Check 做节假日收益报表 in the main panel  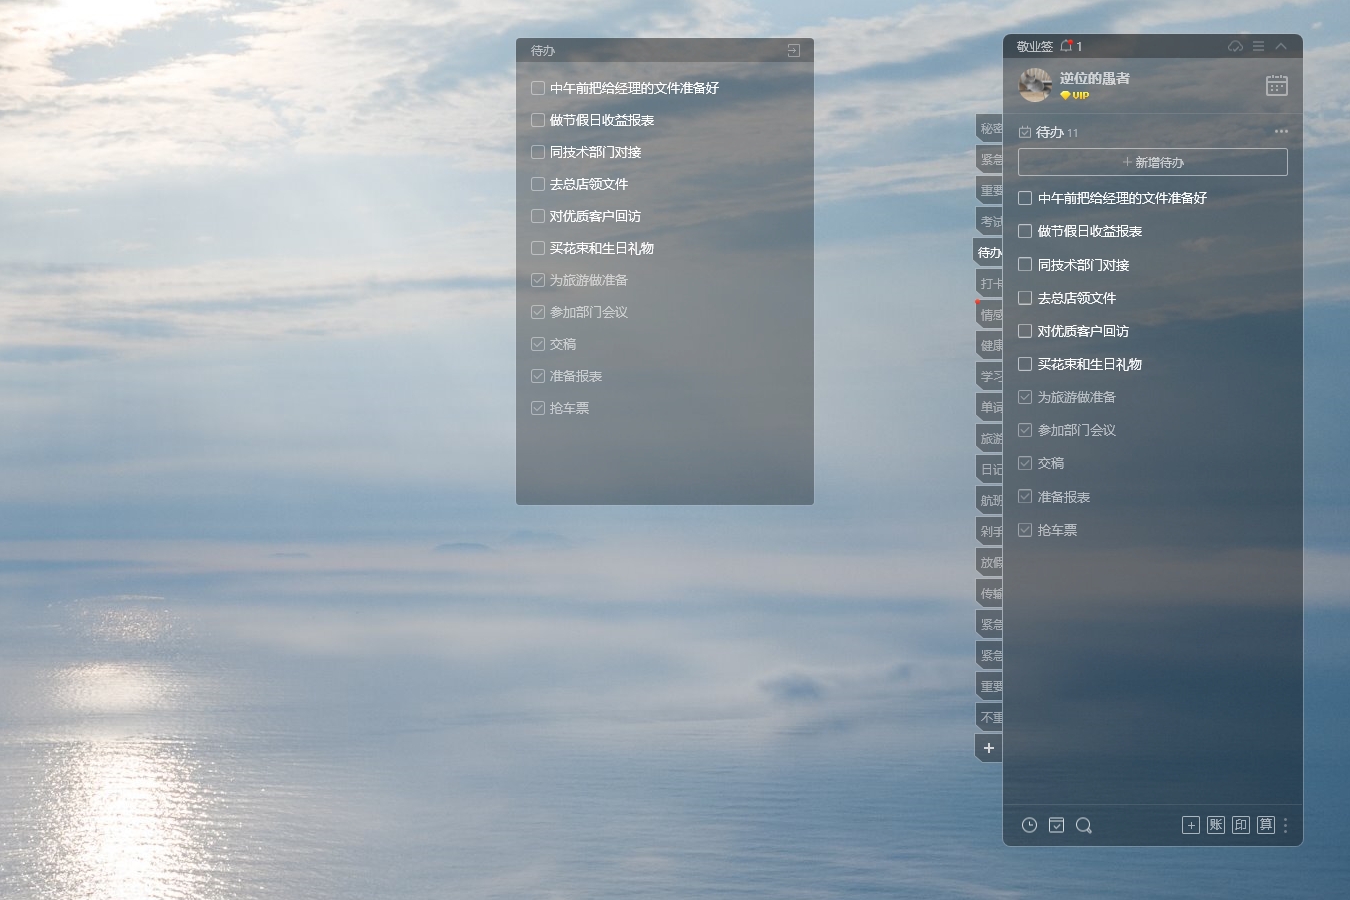point(1025,231)
